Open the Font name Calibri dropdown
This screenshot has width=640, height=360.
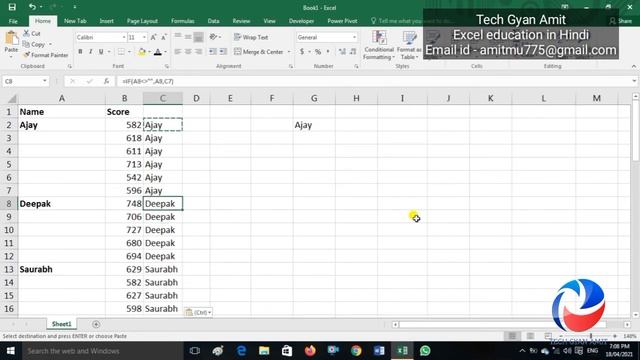click(124, 37)
